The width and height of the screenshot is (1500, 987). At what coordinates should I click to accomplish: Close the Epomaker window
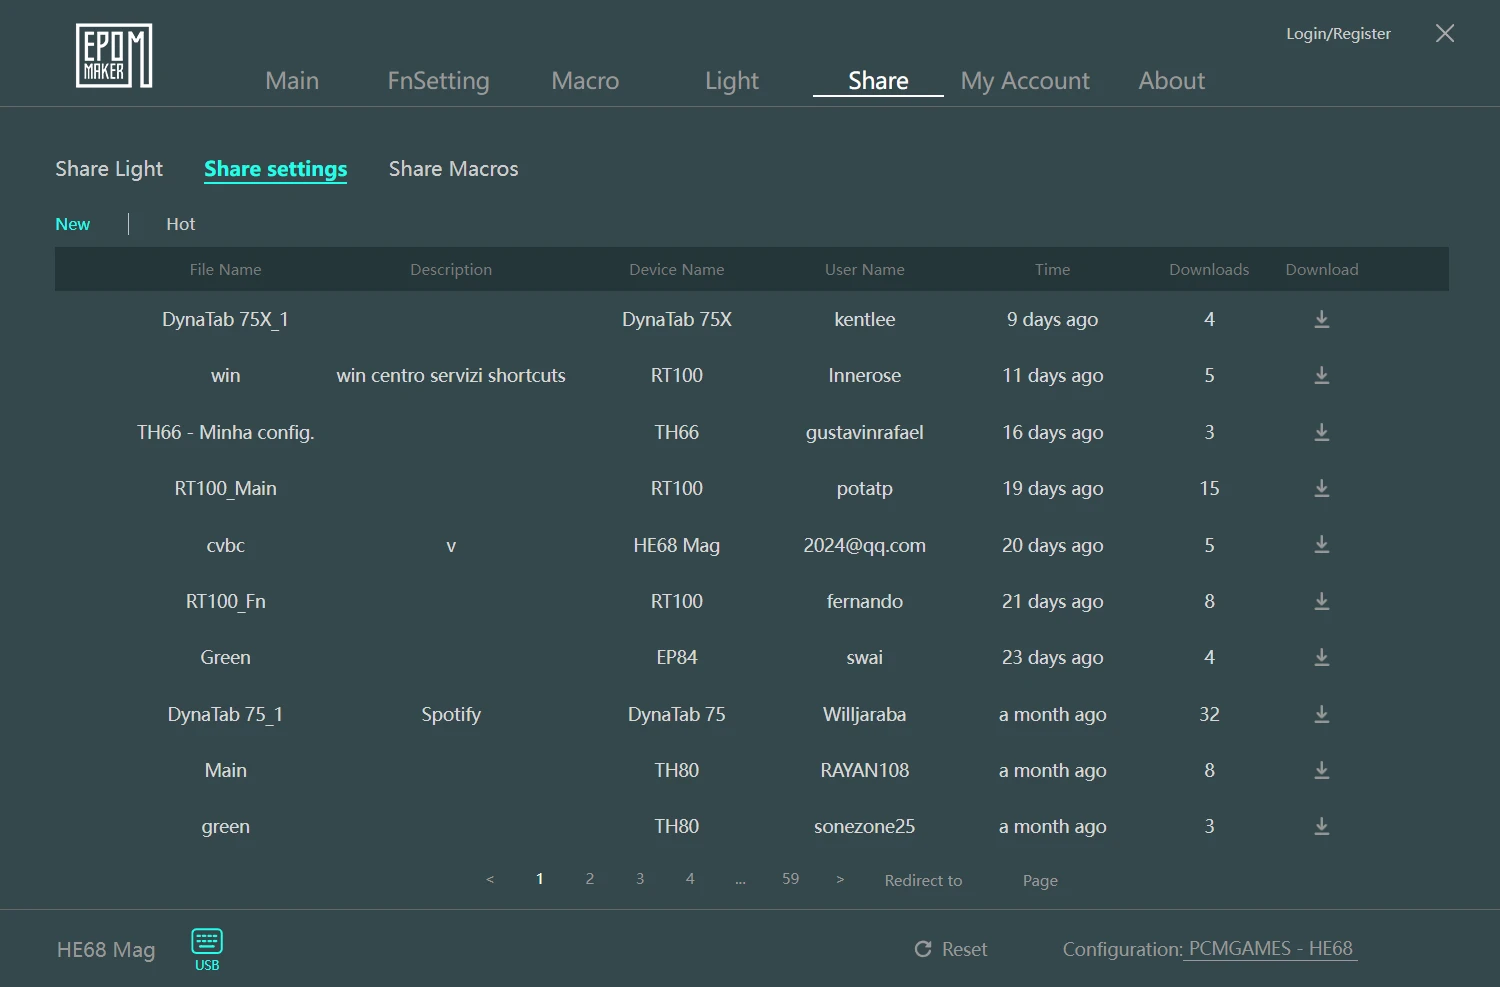(x=1445, y=33)
